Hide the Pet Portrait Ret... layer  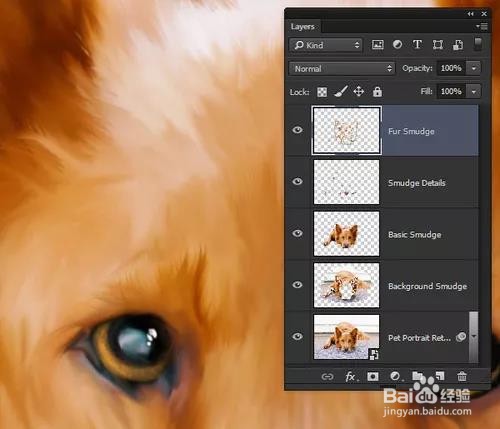[297, 336]
